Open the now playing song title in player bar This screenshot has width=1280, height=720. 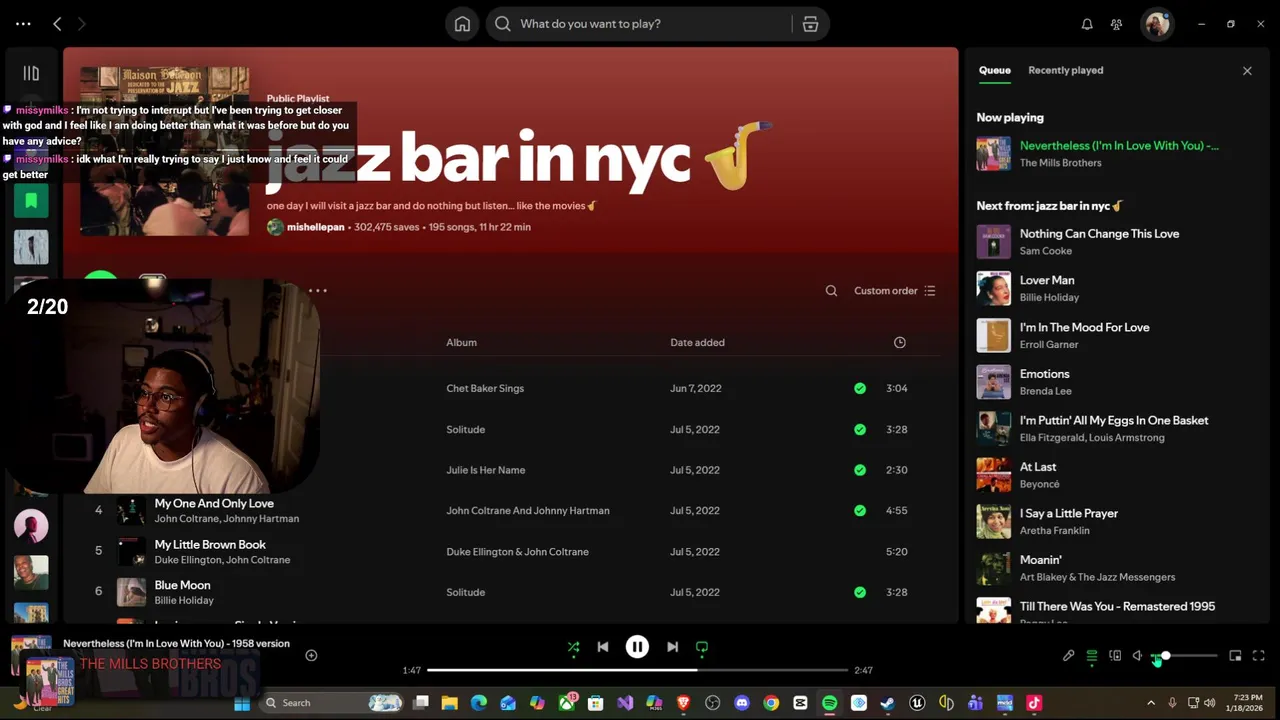[x=176, y=644]
